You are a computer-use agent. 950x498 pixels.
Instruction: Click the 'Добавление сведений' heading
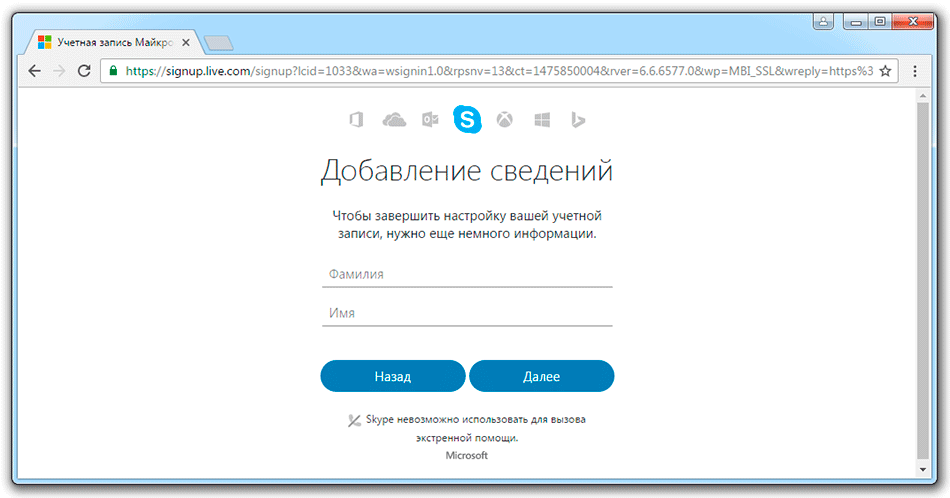click(x=467, y=171)
